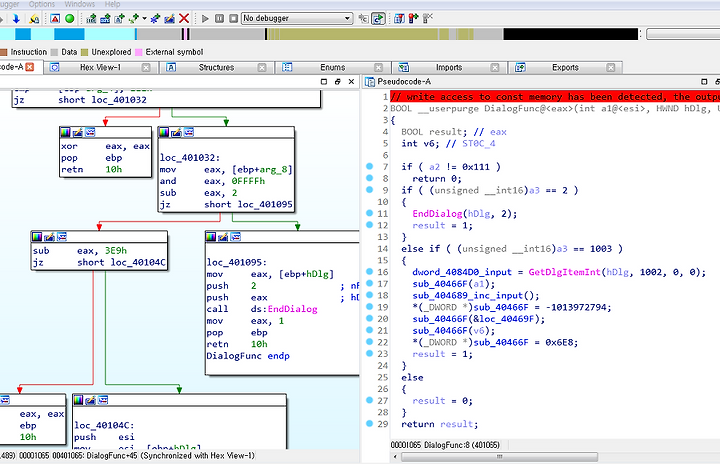Viewport: 720px width, 464px height.
Task: Click the green circle toolbar icon
Action: (x=70, y=18)
